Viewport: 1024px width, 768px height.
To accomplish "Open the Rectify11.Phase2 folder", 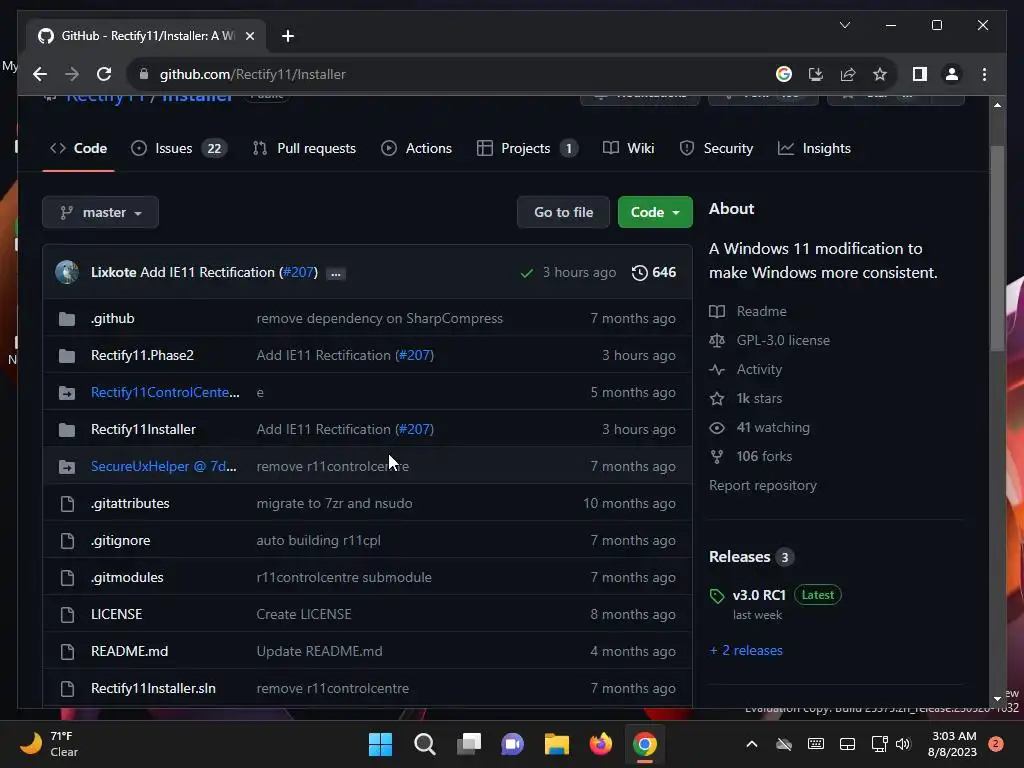I will pos(142,355).
